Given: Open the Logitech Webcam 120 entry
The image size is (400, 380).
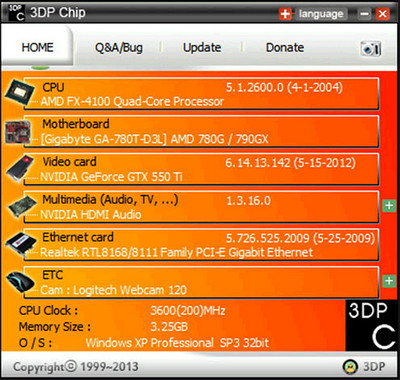Looking at the screenshot, I should [201, 282].
